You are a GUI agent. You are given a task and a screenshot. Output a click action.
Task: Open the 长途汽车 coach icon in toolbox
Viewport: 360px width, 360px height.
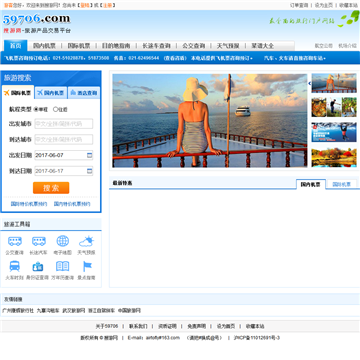click(x=39, y=241)
